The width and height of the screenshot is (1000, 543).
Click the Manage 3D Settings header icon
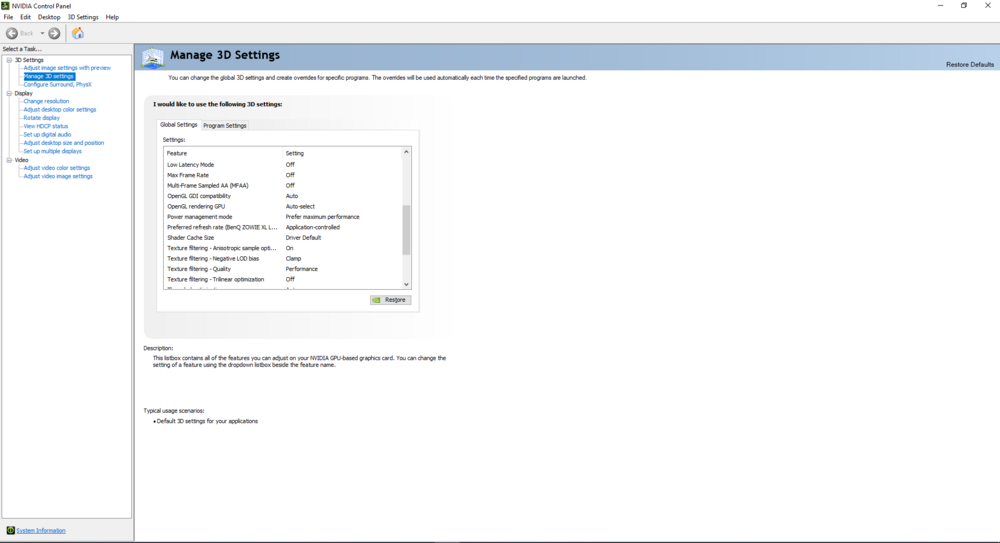click(152, 57)
